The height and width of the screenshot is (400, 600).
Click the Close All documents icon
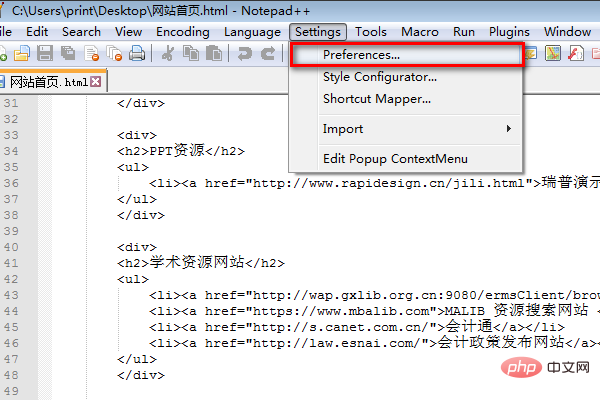tap(114, 53)
